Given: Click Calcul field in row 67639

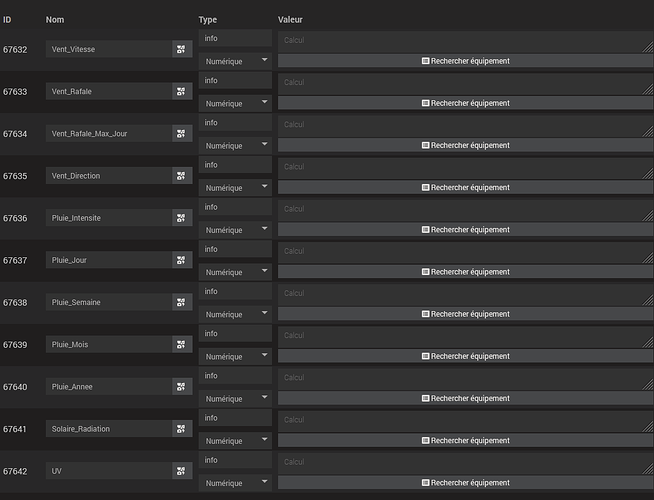Looking at the screenshot, I should pos(465,337).
